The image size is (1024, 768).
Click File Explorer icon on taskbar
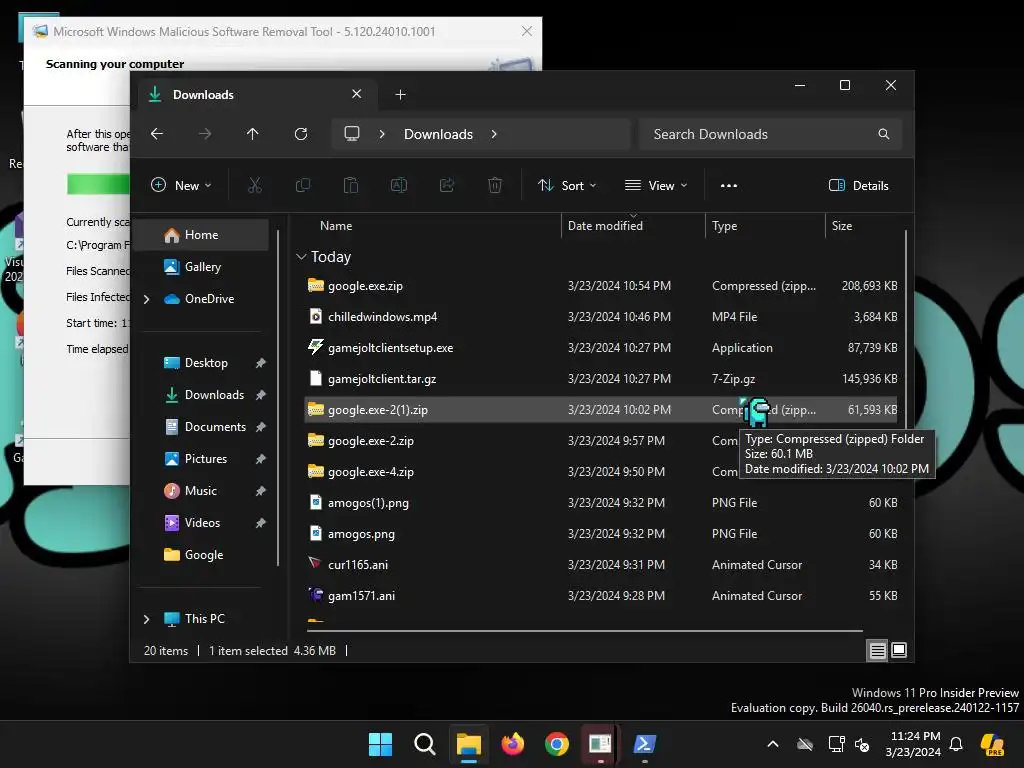tap(468, 744)
